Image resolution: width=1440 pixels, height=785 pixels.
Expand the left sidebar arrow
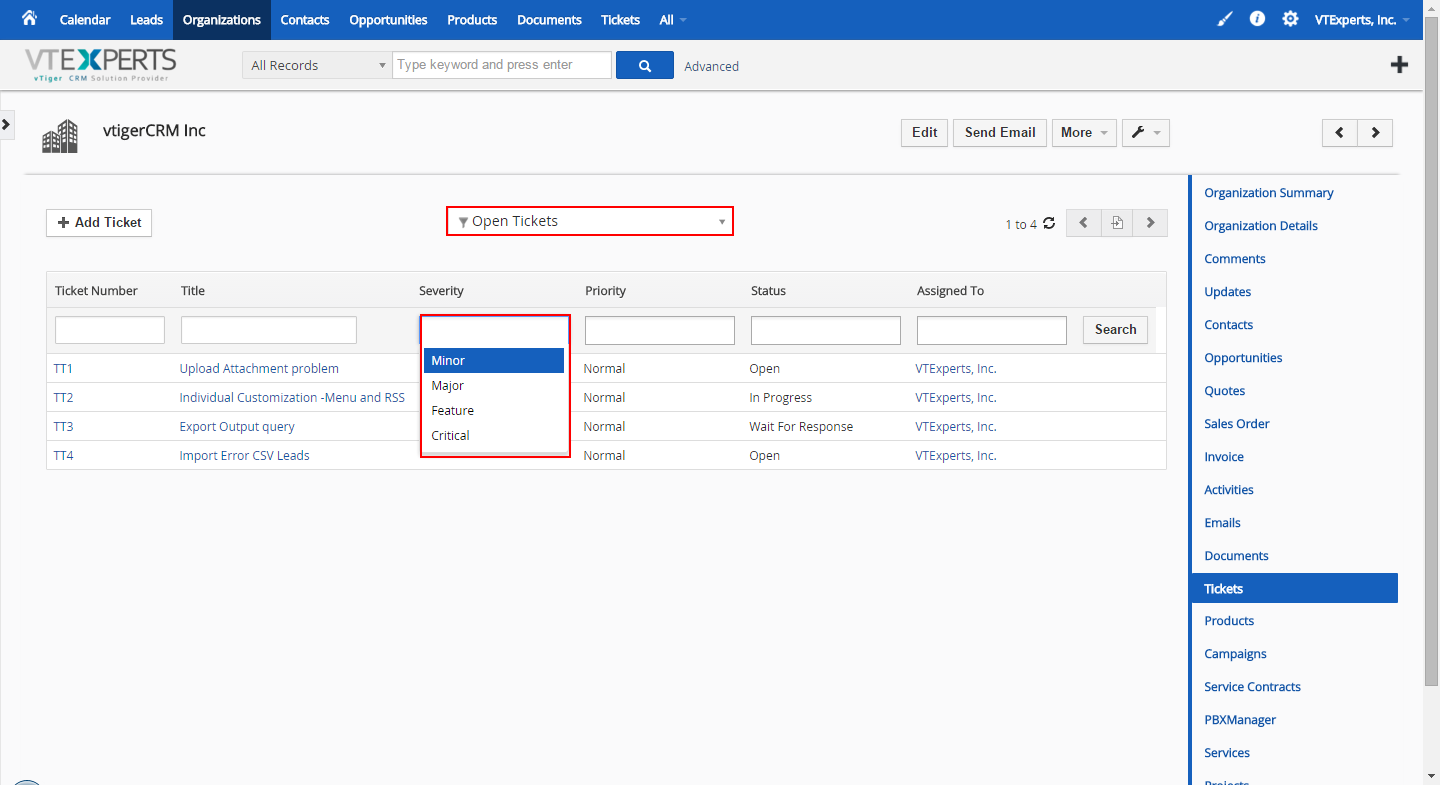[x=6, y=124]
